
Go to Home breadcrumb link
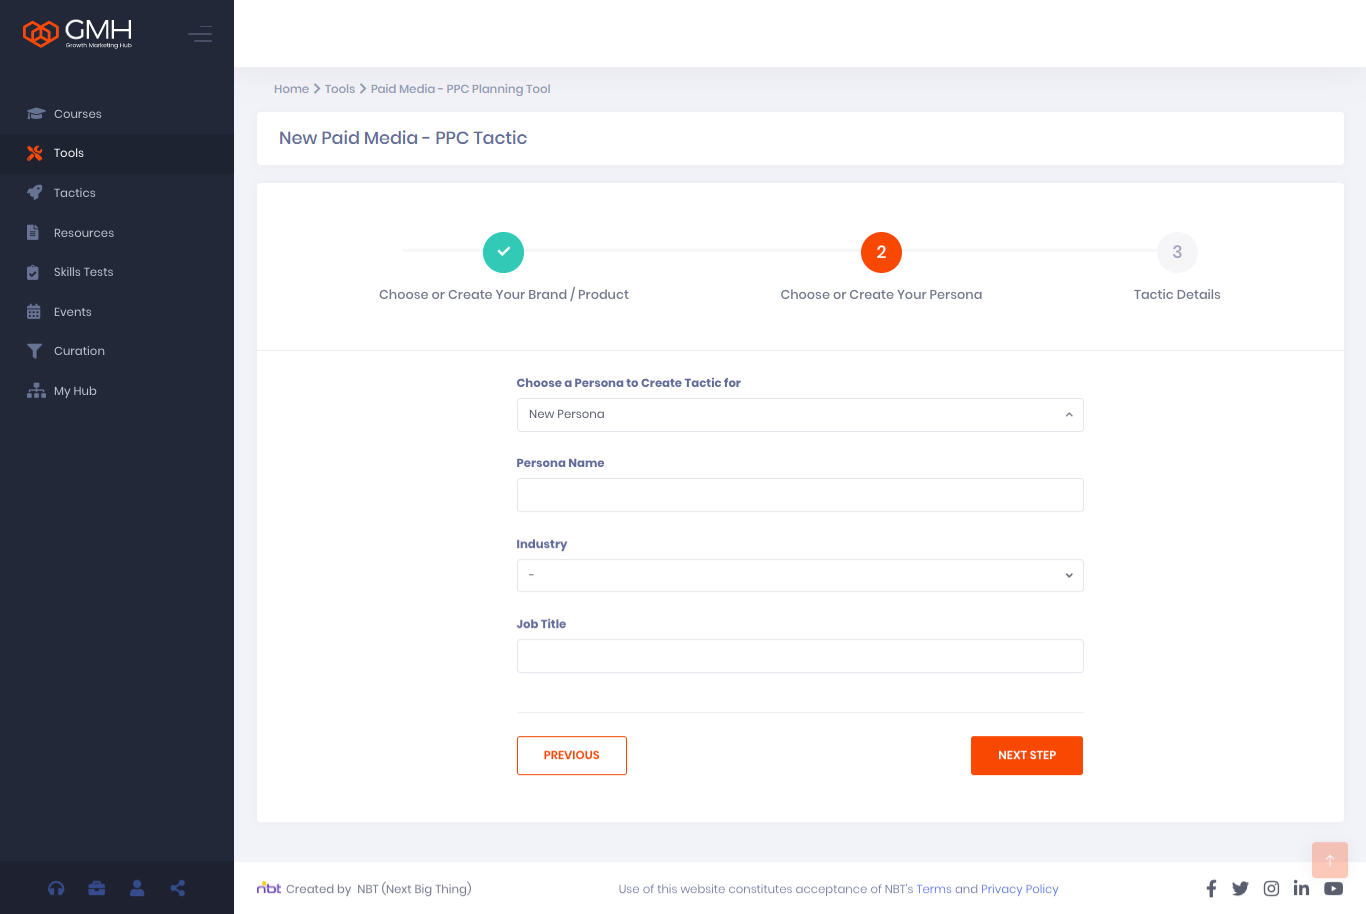(x=291, y=89)
